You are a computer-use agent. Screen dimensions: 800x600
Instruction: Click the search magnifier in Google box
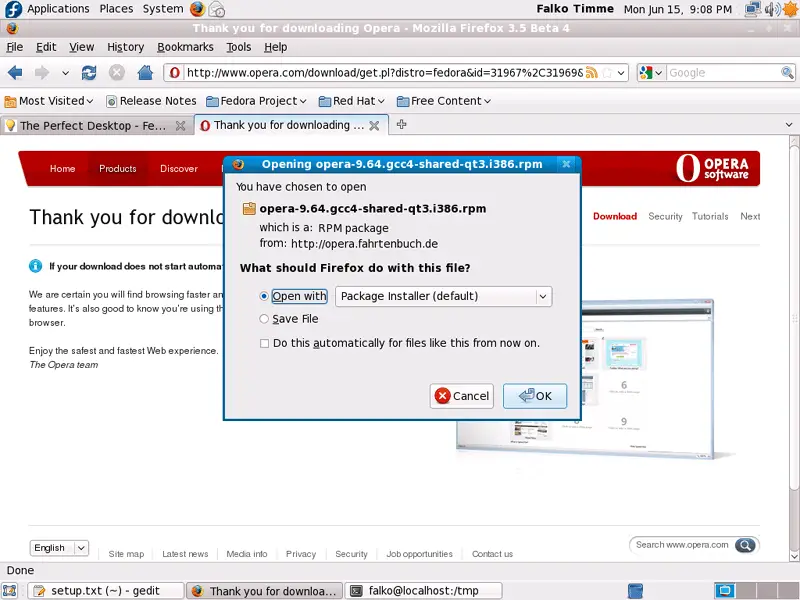[x=787, y=72]
